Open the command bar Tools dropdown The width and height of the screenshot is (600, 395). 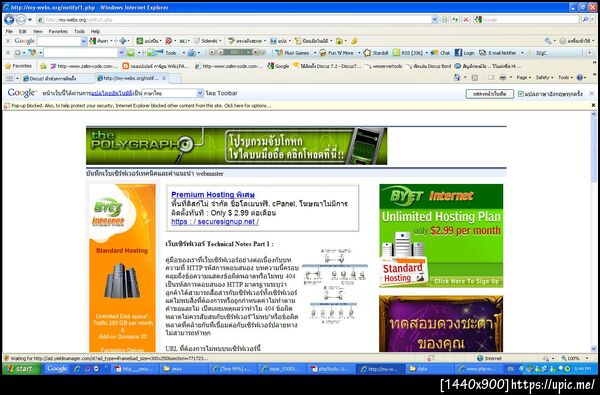click(565, 78)
